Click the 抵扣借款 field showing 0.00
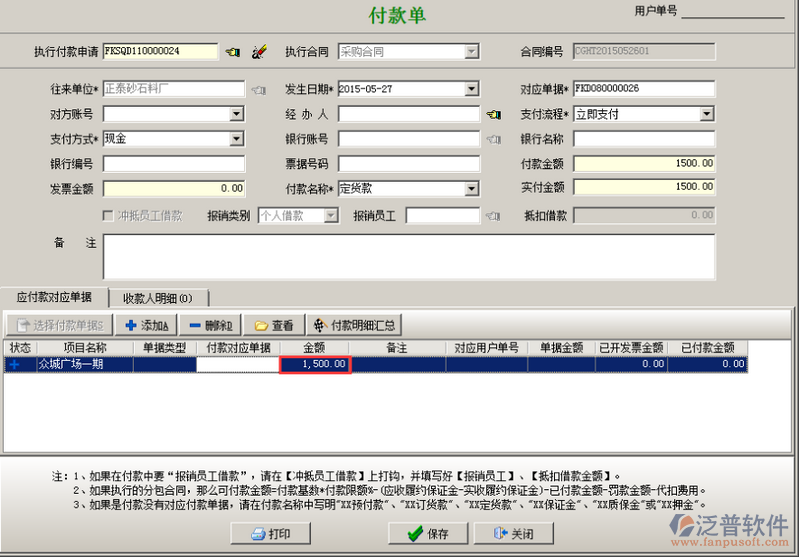 (x=644, y=216)
